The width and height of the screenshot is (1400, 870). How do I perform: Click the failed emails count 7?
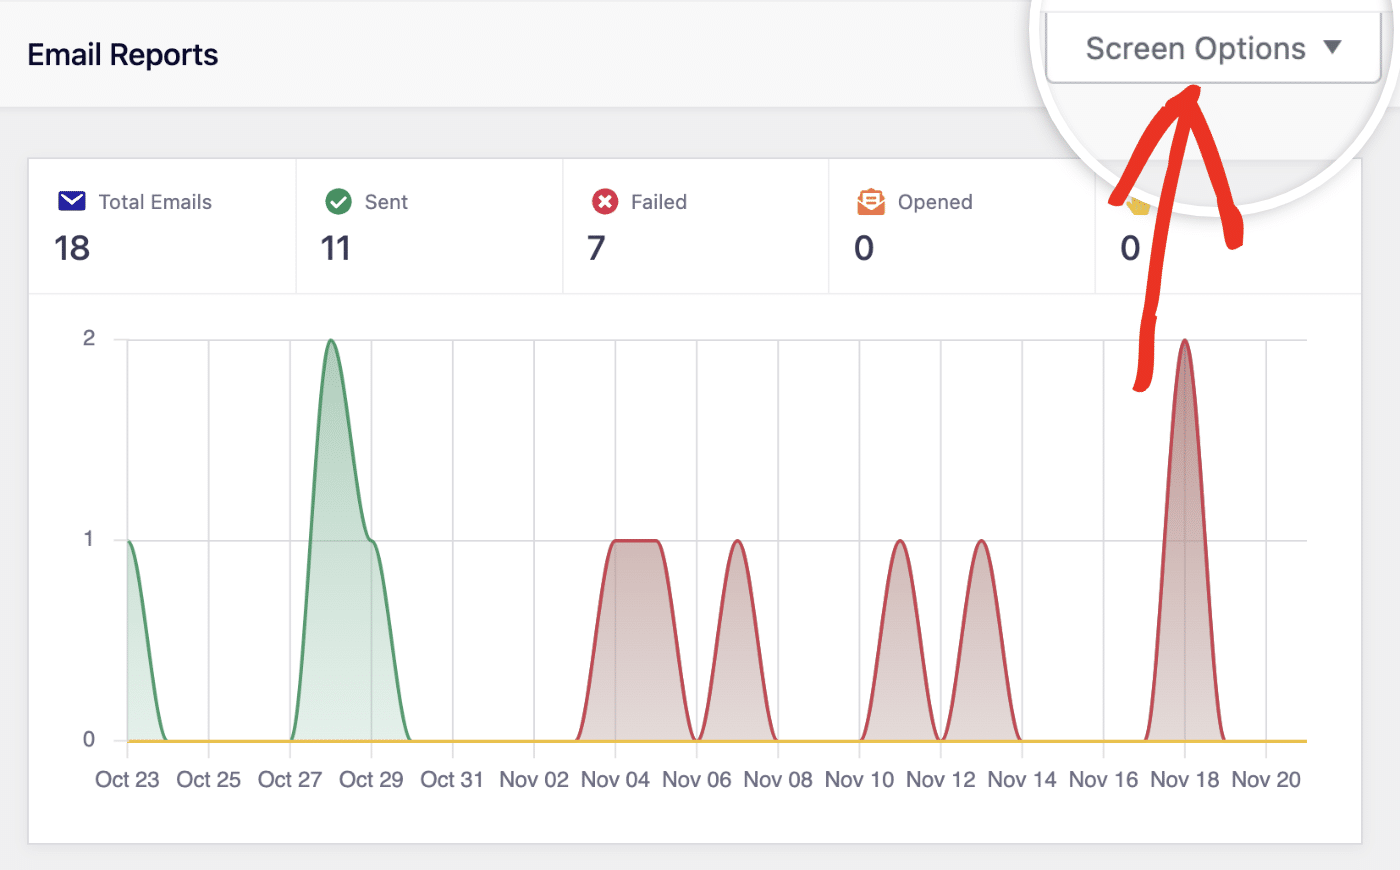(x=596, y=248)
